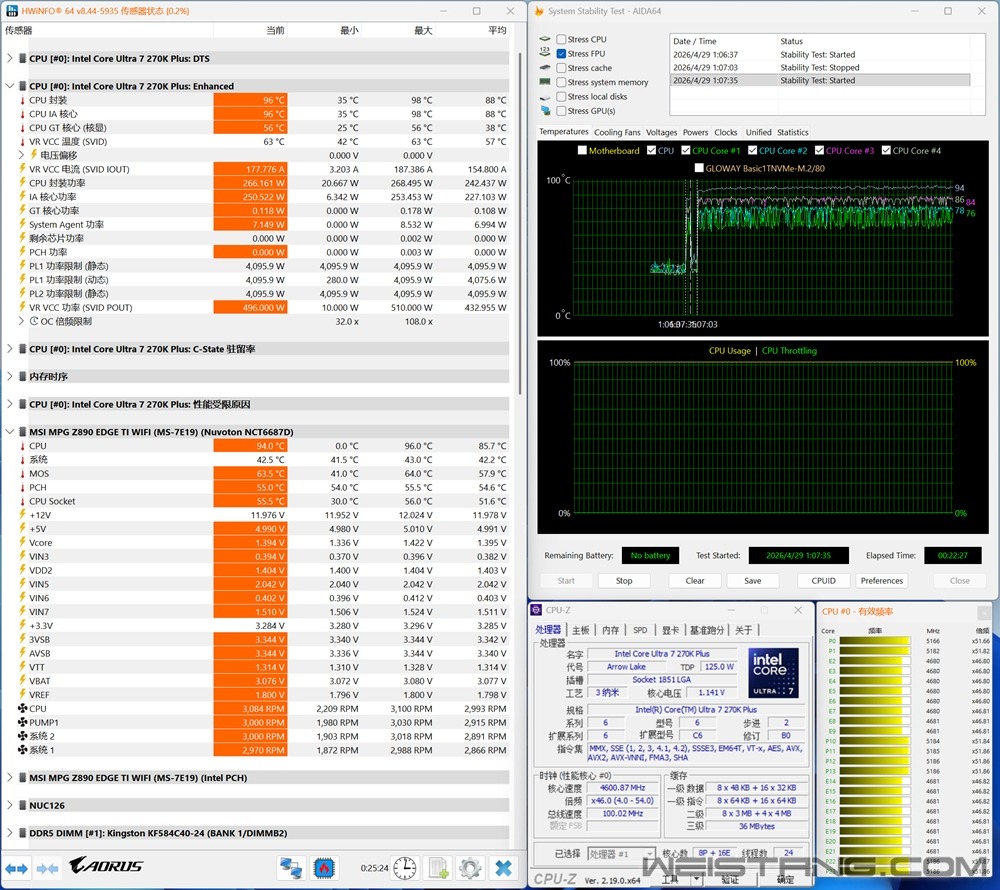Click HWiNFO clock reset timer icon
The height and width of the screenshot is (890, 1000).
pyautogui.click(x=405, y=868)
